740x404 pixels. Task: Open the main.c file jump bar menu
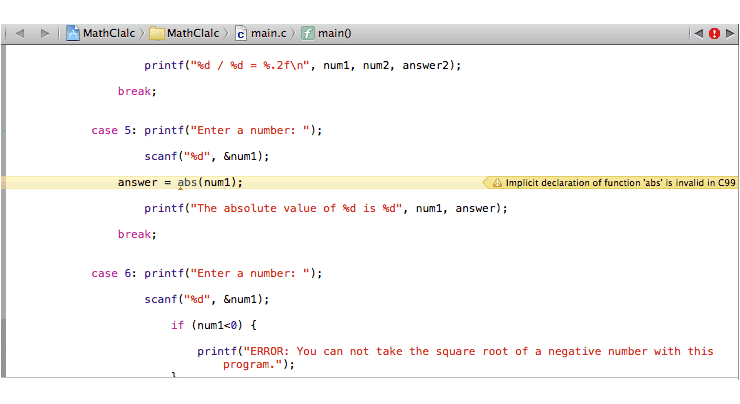(x=268, y=33)
